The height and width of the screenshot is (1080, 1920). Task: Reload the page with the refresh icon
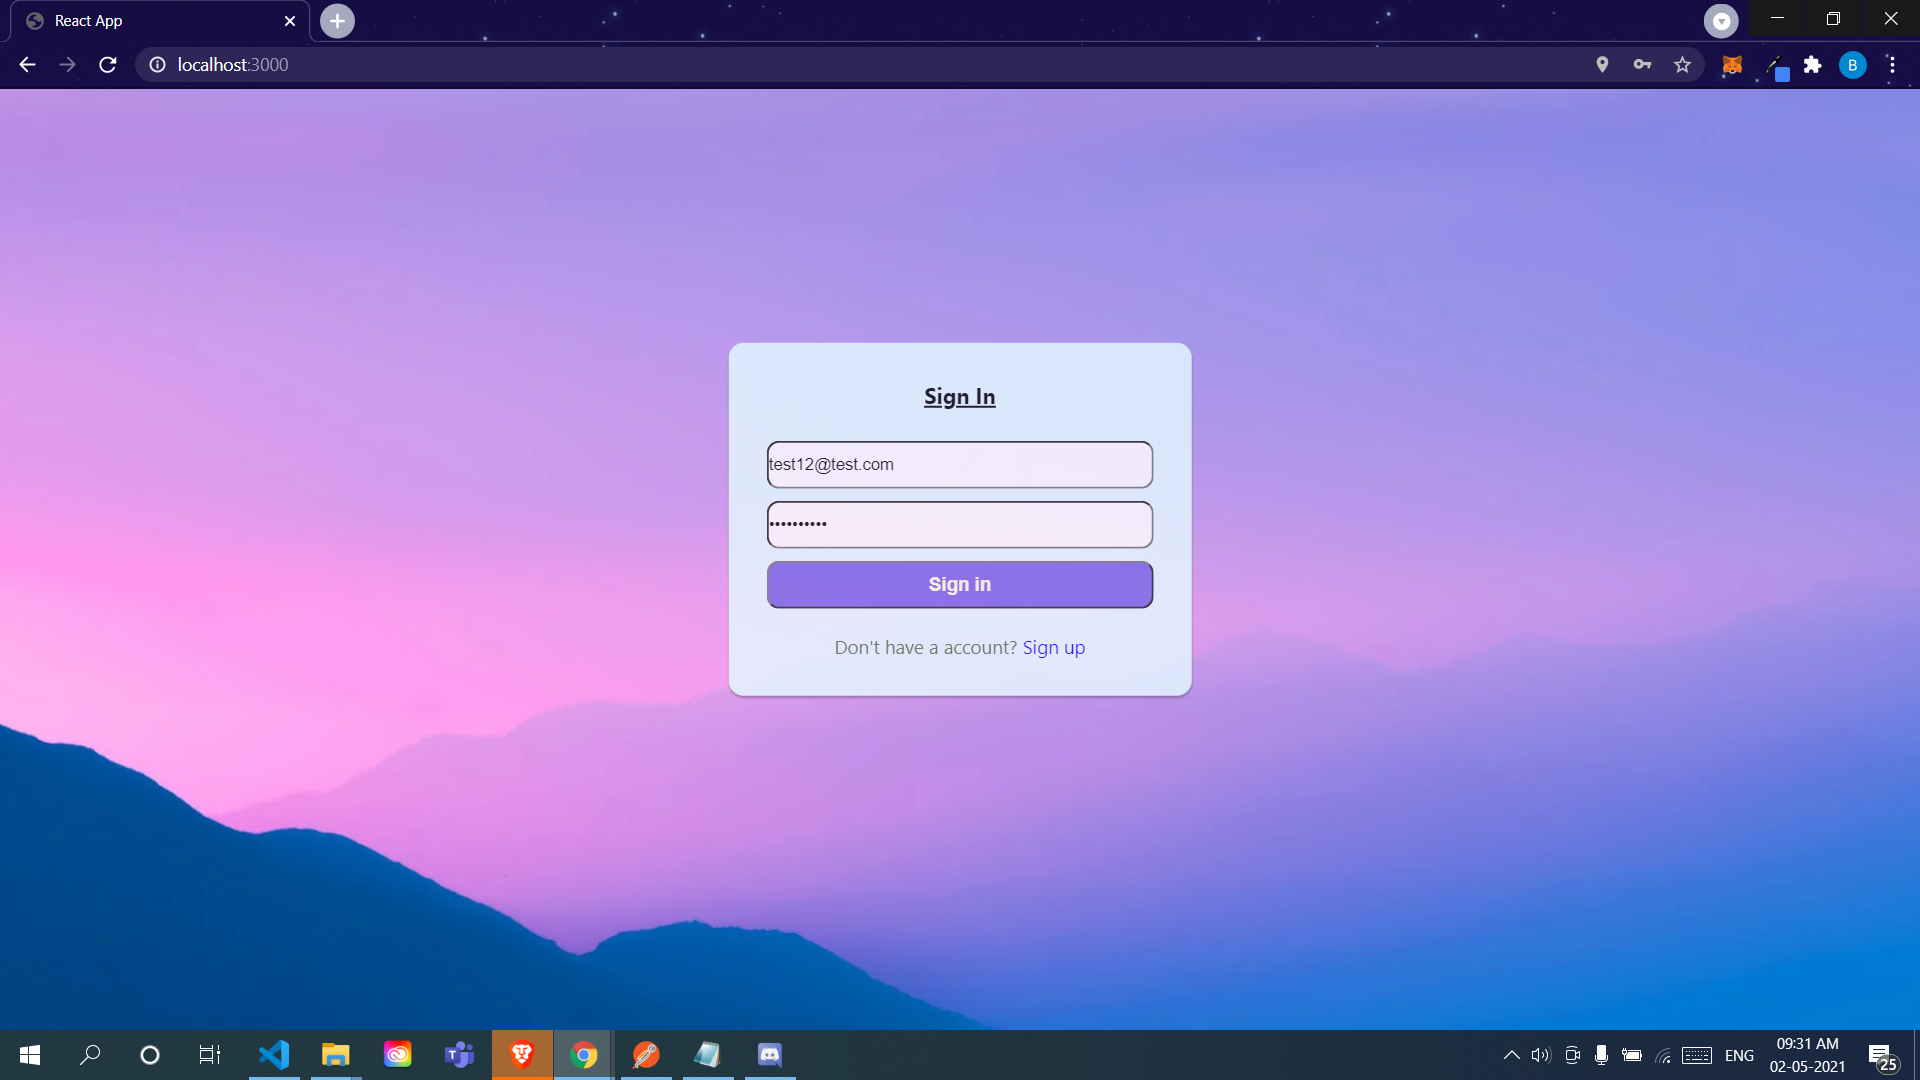[x=108, y=65]
